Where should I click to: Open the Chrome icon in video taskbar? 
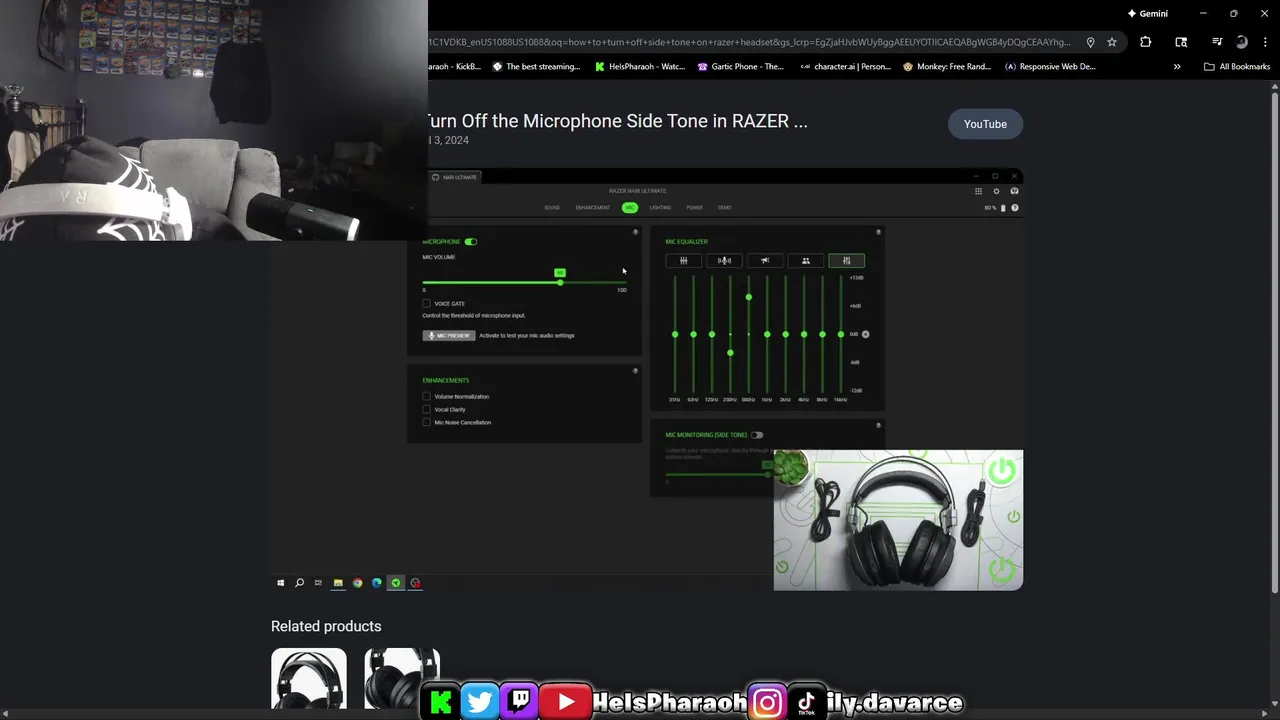pyautogui.click(x=357, y=583)
